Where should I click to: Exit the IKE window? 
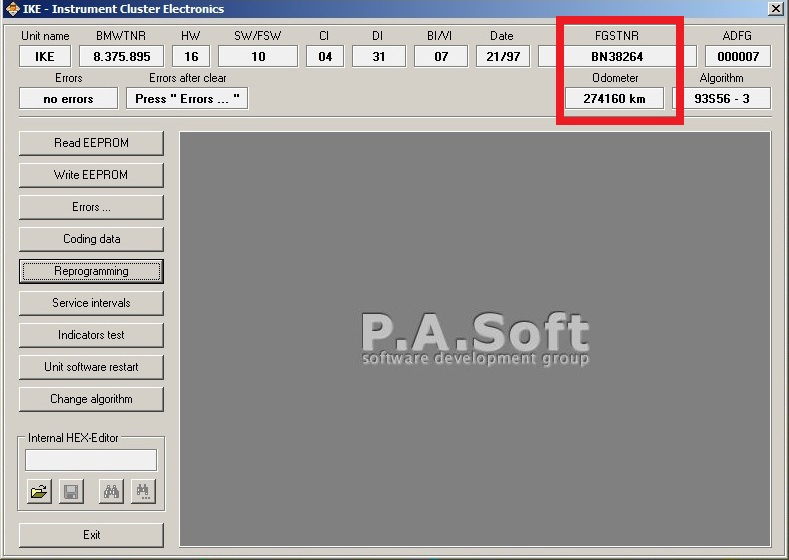pyautogui.click(x=91, y=535)
